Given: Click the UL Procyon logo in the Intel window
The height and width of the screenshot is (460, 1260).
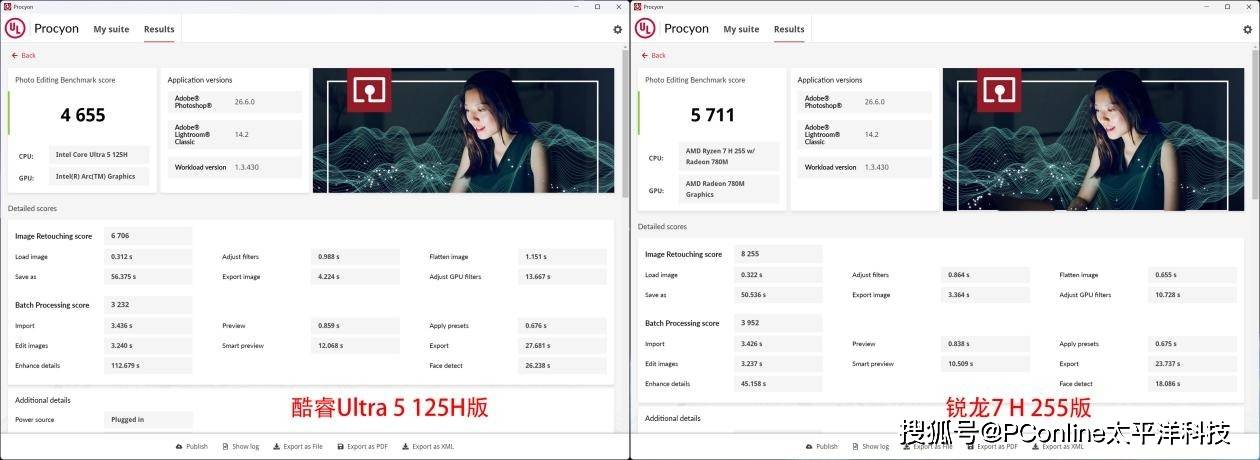Looking at the screenshot, I should coord(15,29).
